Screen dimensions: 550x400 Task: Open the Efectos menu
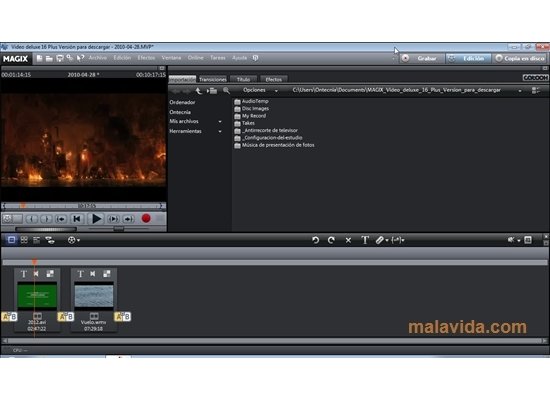click(x=146, y=58)
